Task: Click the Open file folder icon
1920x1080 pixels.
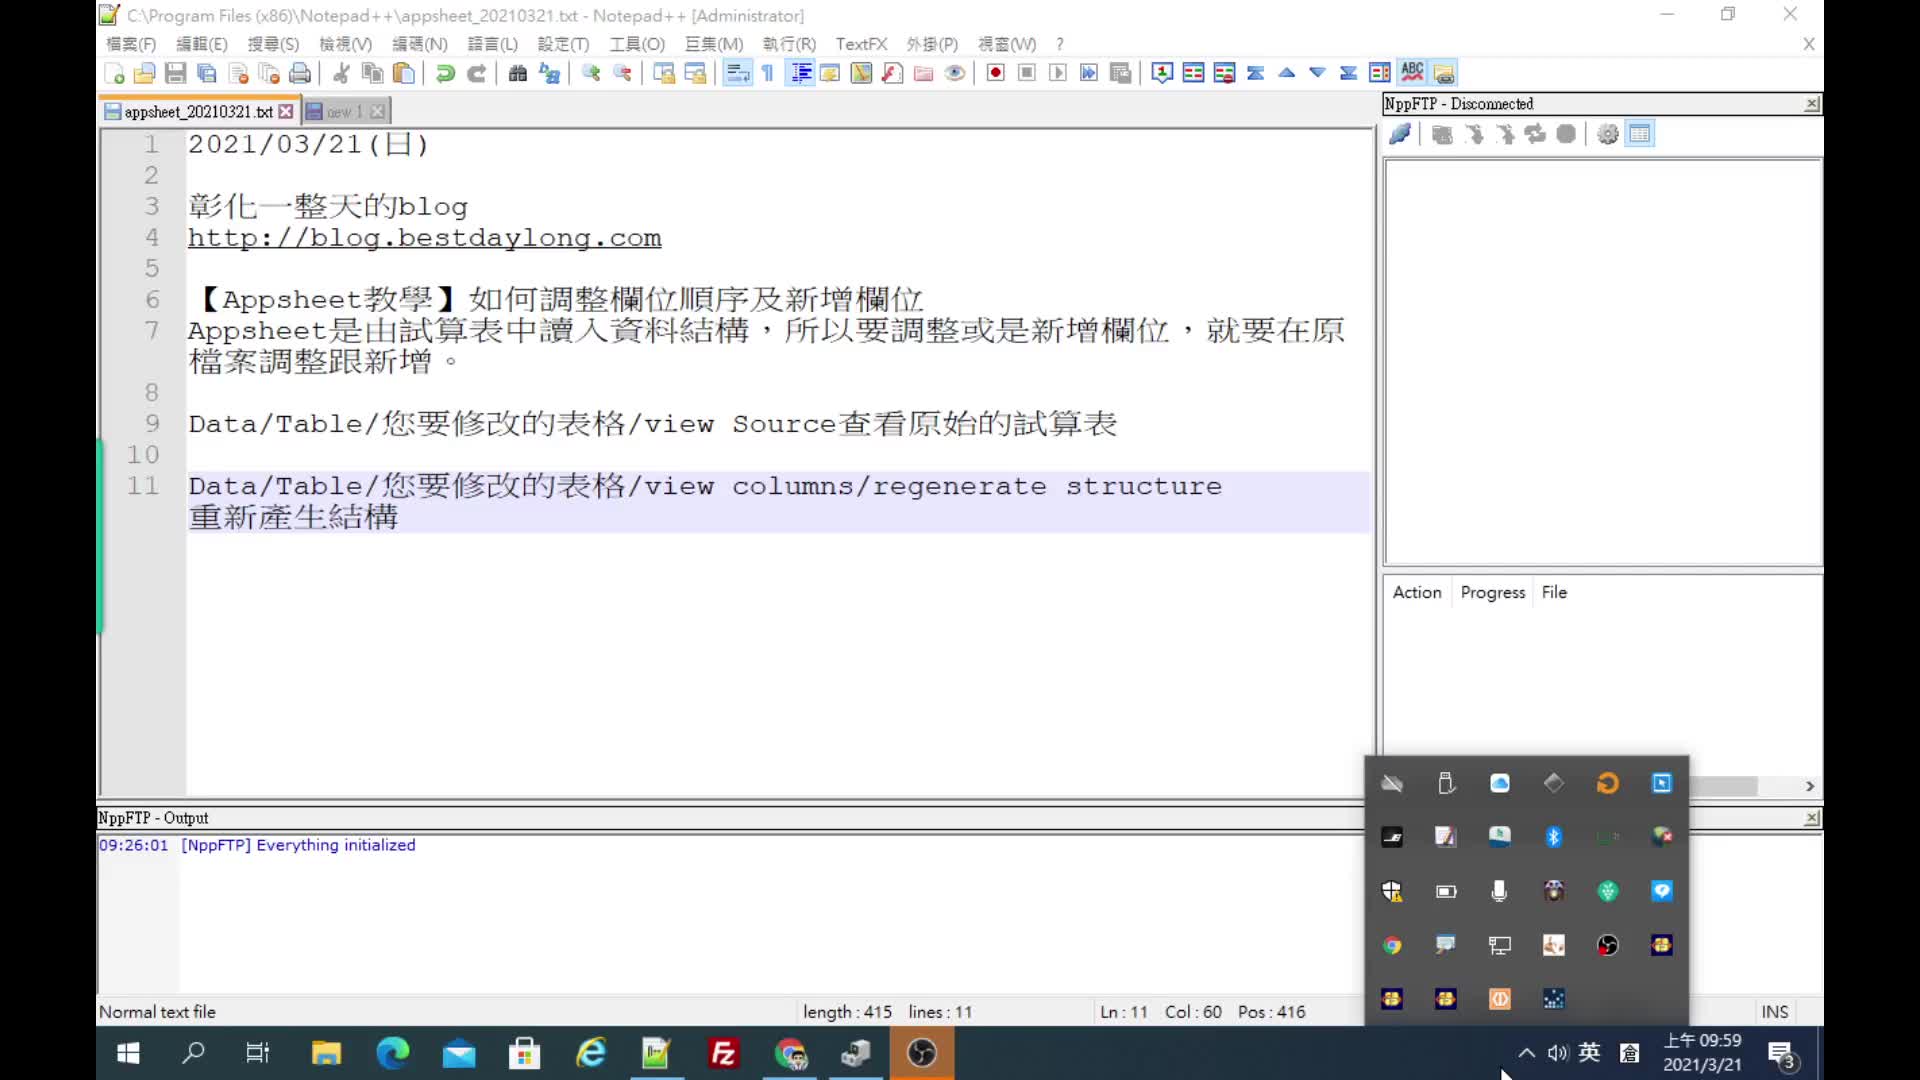Action: click(x=145, y=73)
